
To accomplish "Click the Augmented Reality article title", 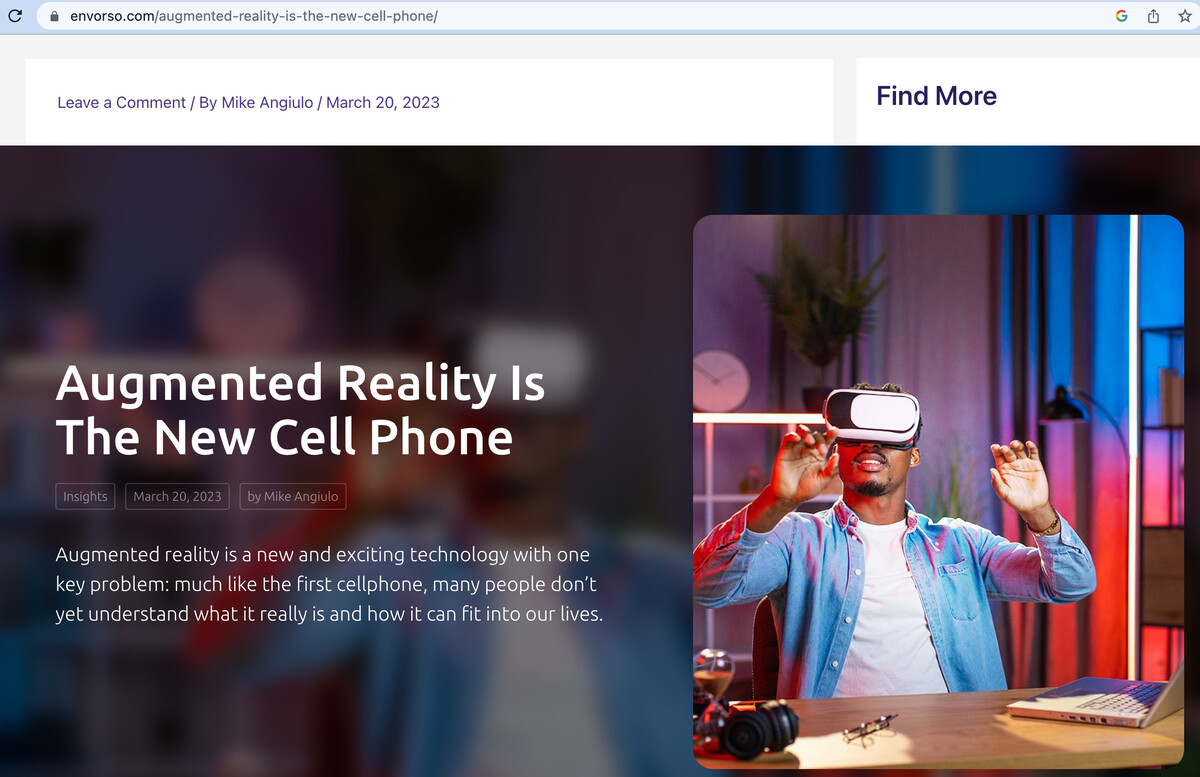I will (300, 410).
